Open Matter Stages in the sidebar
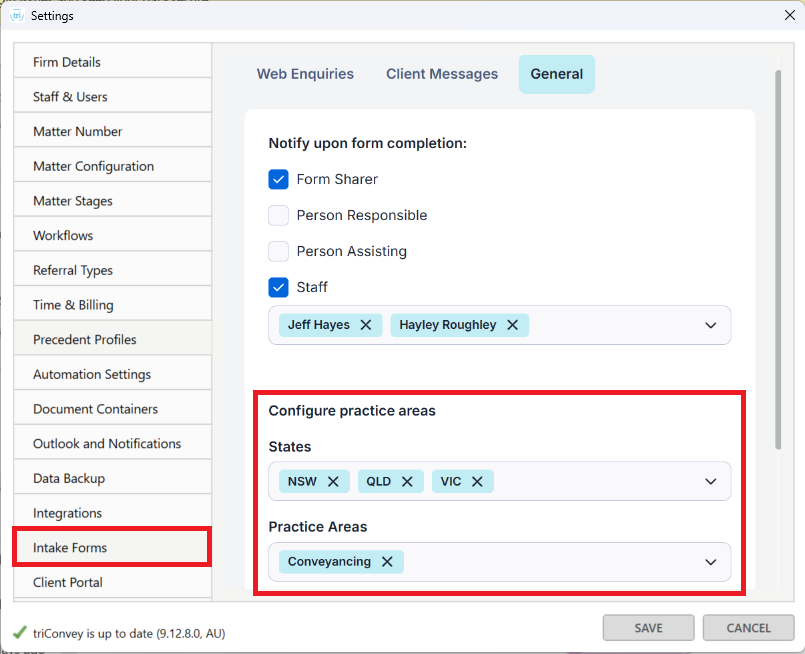Image resolution: width=805 pixels, height=654 pixels. 73,201
